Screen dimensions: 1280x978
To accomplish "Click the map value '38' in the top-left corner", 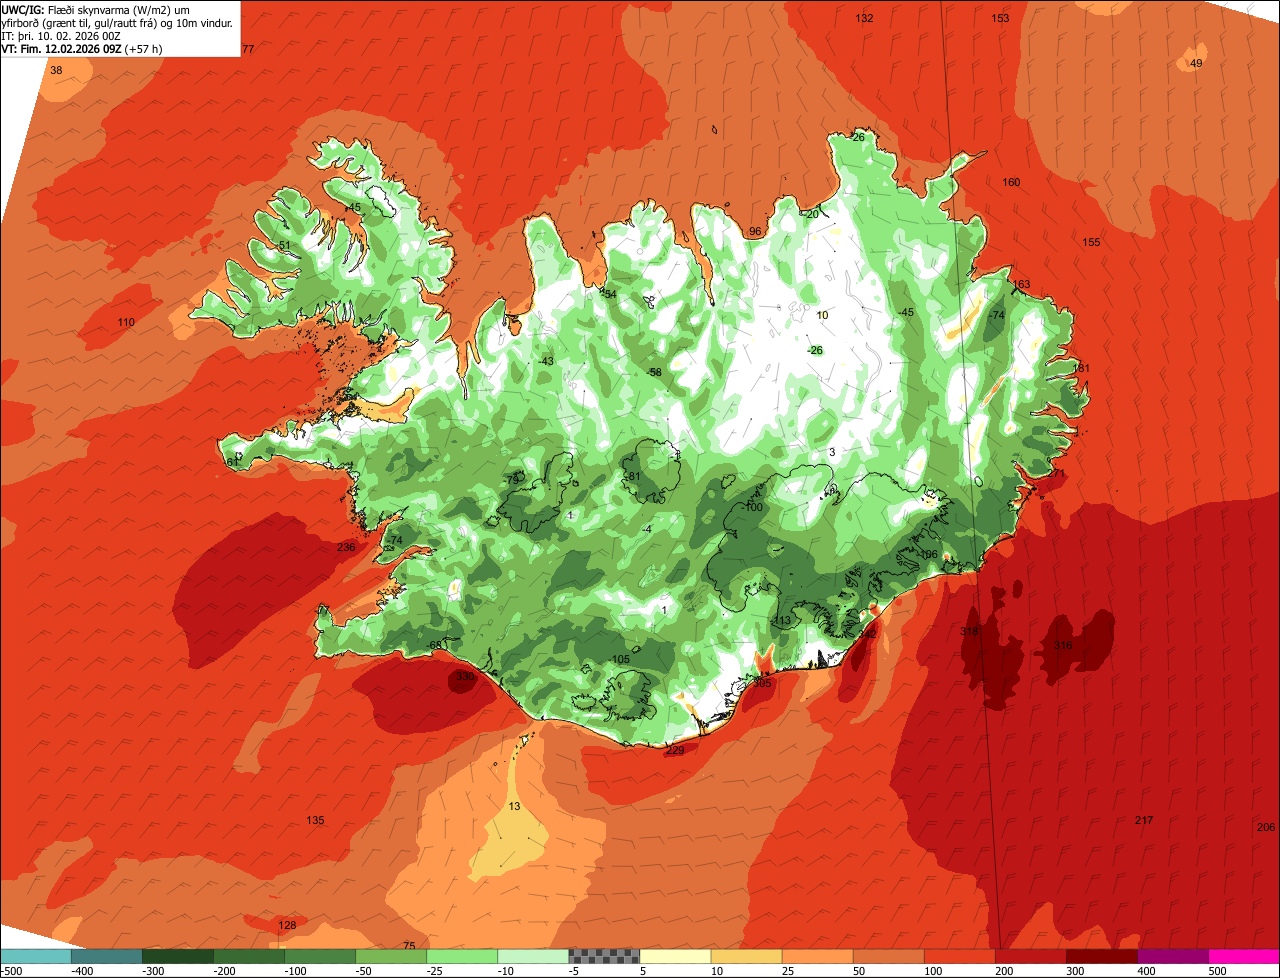I will pos(56,70).
